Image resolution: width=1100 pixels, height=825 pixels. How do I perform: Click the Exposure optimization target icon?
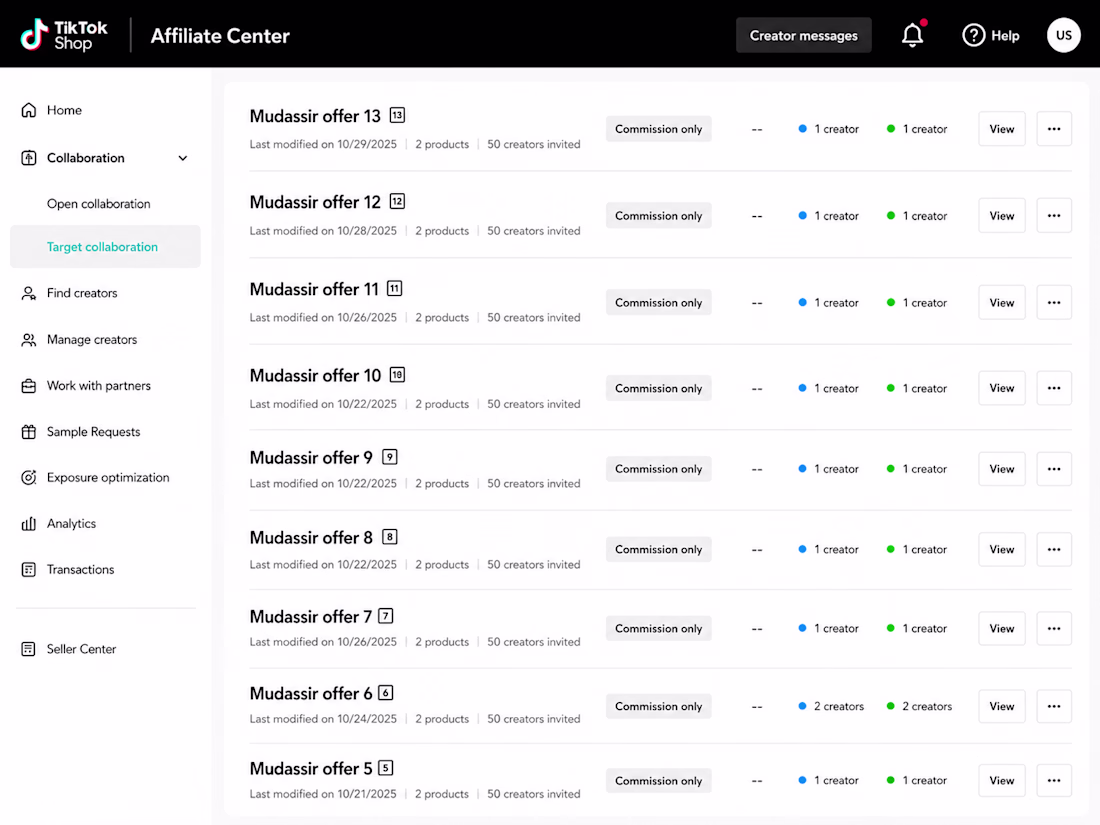coord(29,478)
